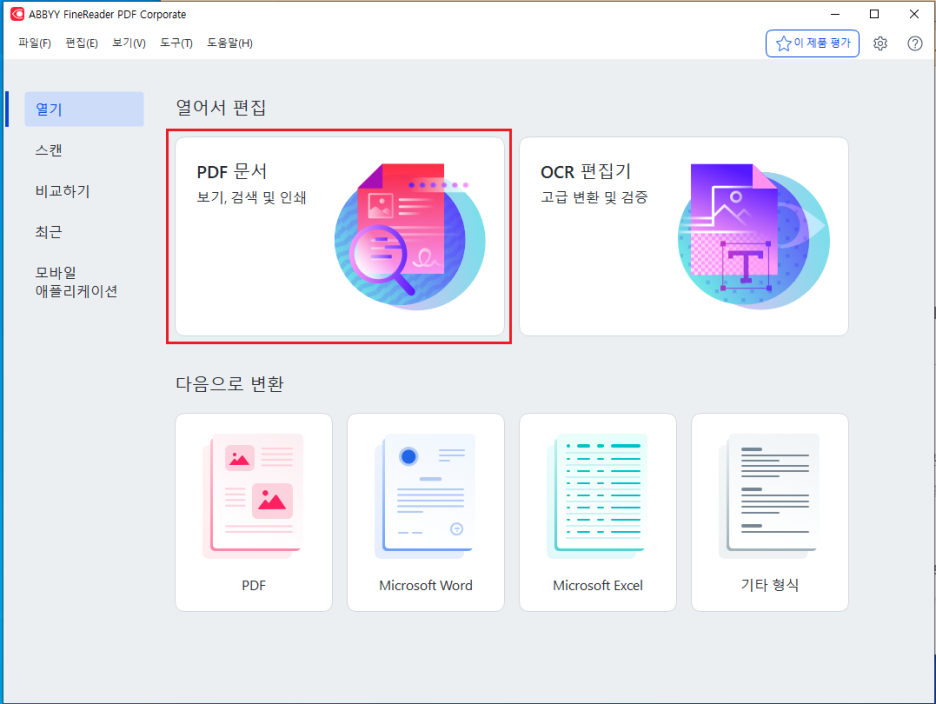Viewport: 936px width, 704px height.
Task: Open the 보기(V) menu
Action: pyautogui.click(x=129, y=43)
